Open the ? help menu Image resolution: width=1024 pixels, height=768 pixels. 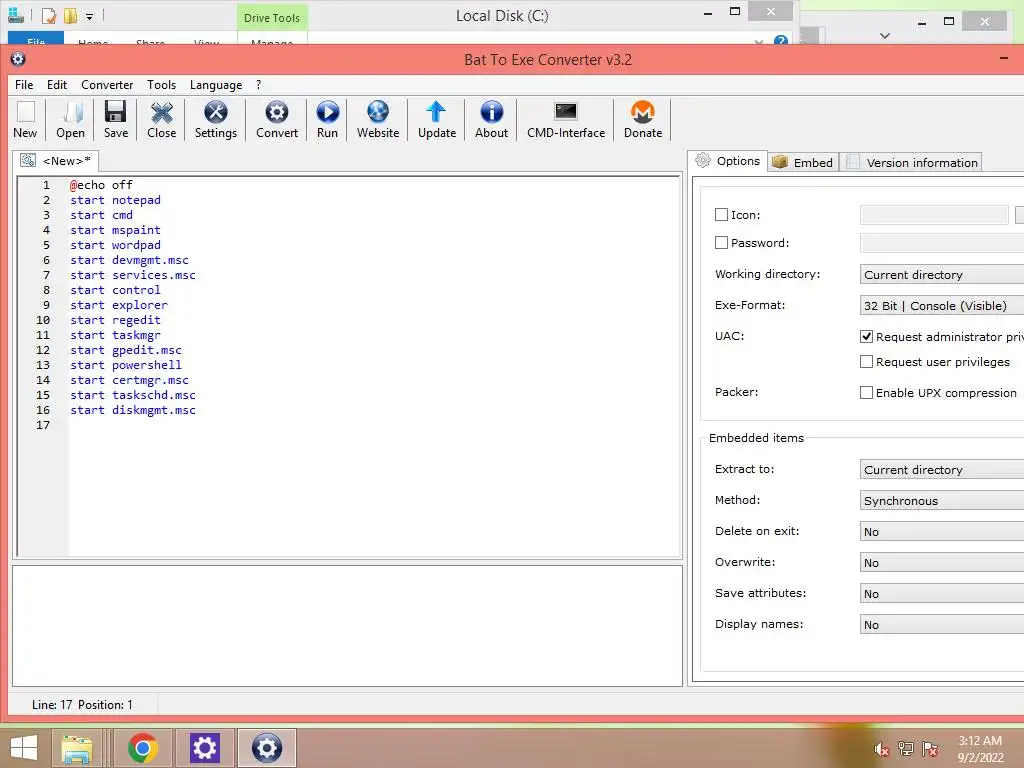(259, 85)
